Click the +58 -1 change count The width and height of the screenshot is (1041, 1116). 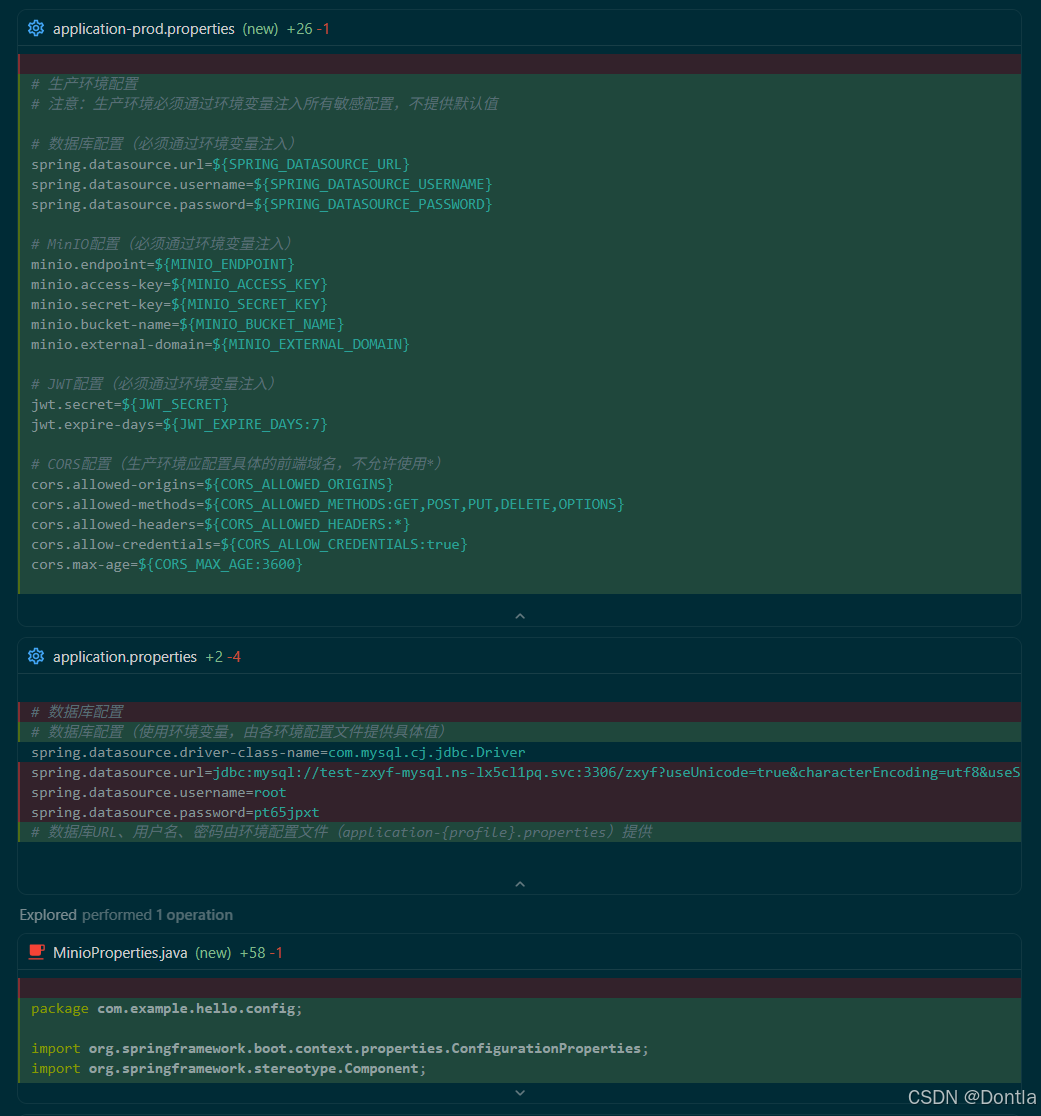tap(261, 953)
